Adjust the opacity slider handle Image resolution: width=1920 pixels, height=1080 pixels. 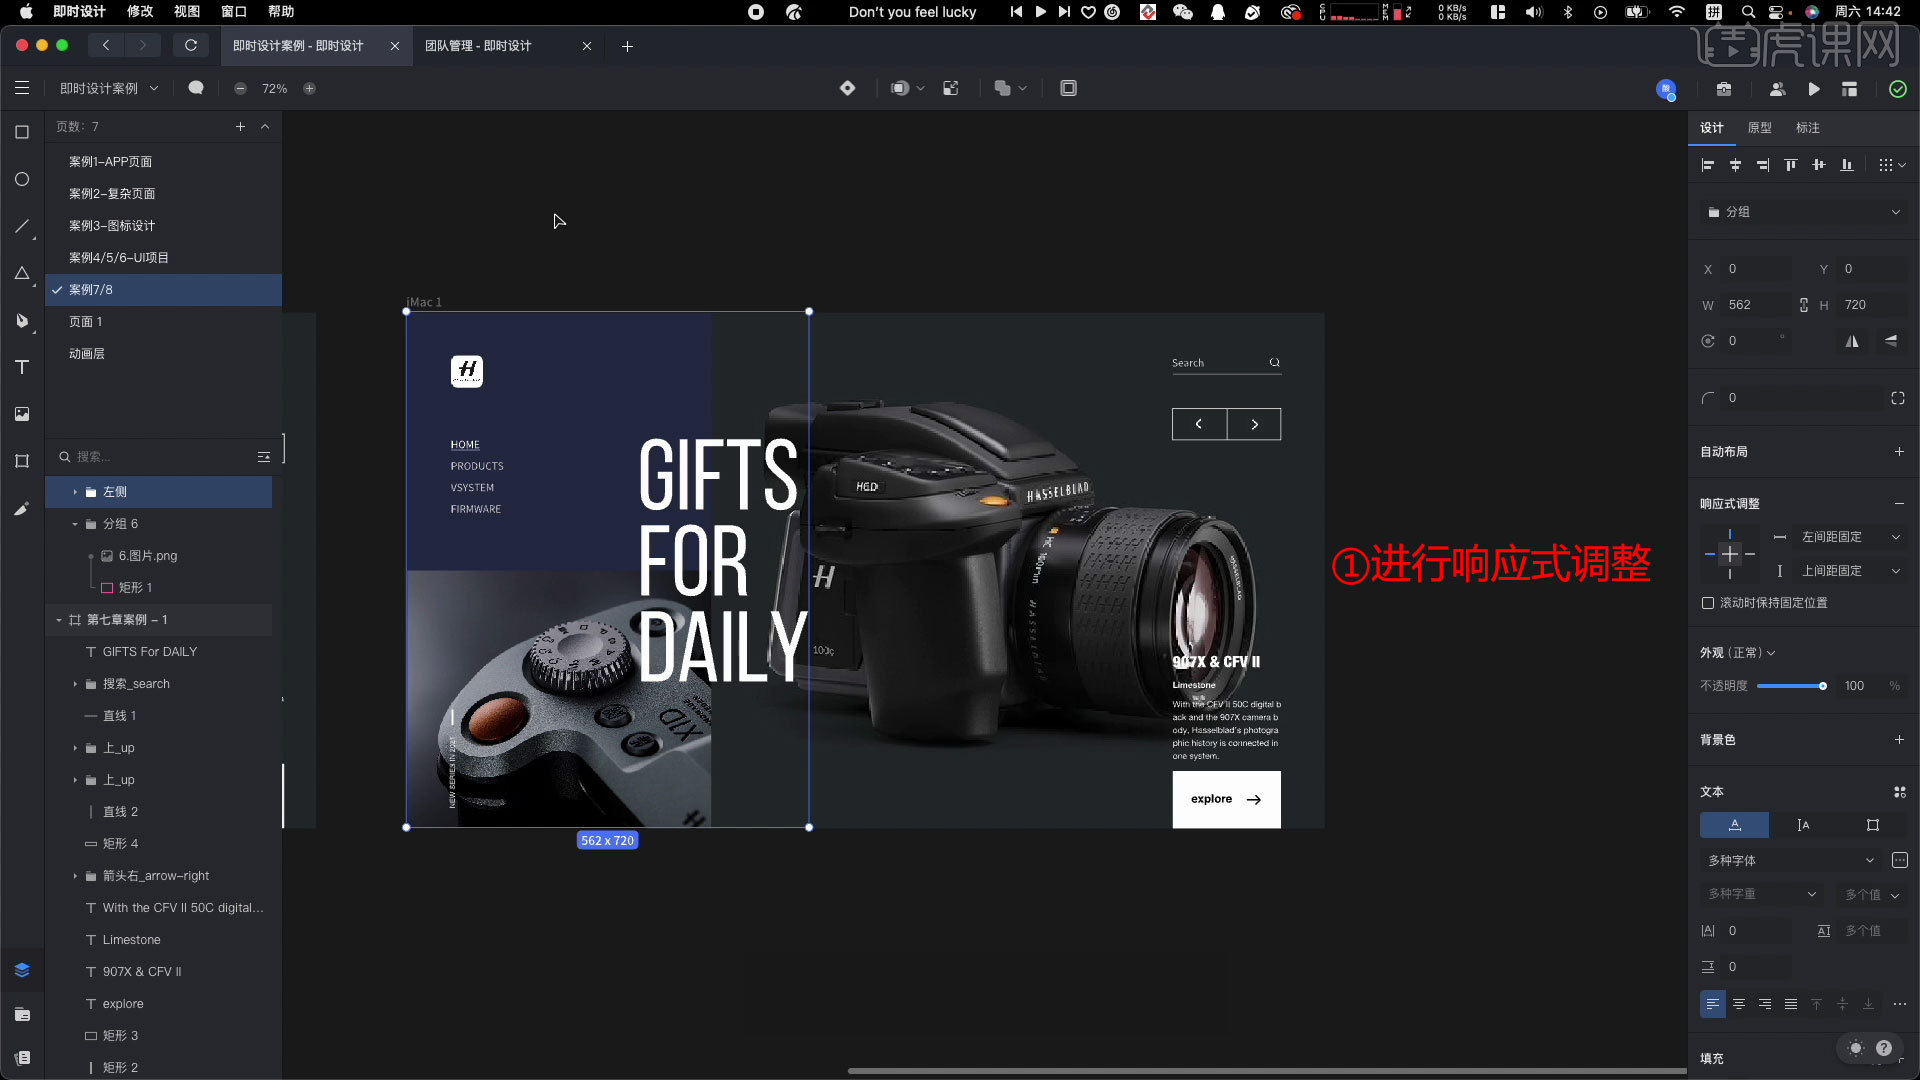click(1823, 686)
